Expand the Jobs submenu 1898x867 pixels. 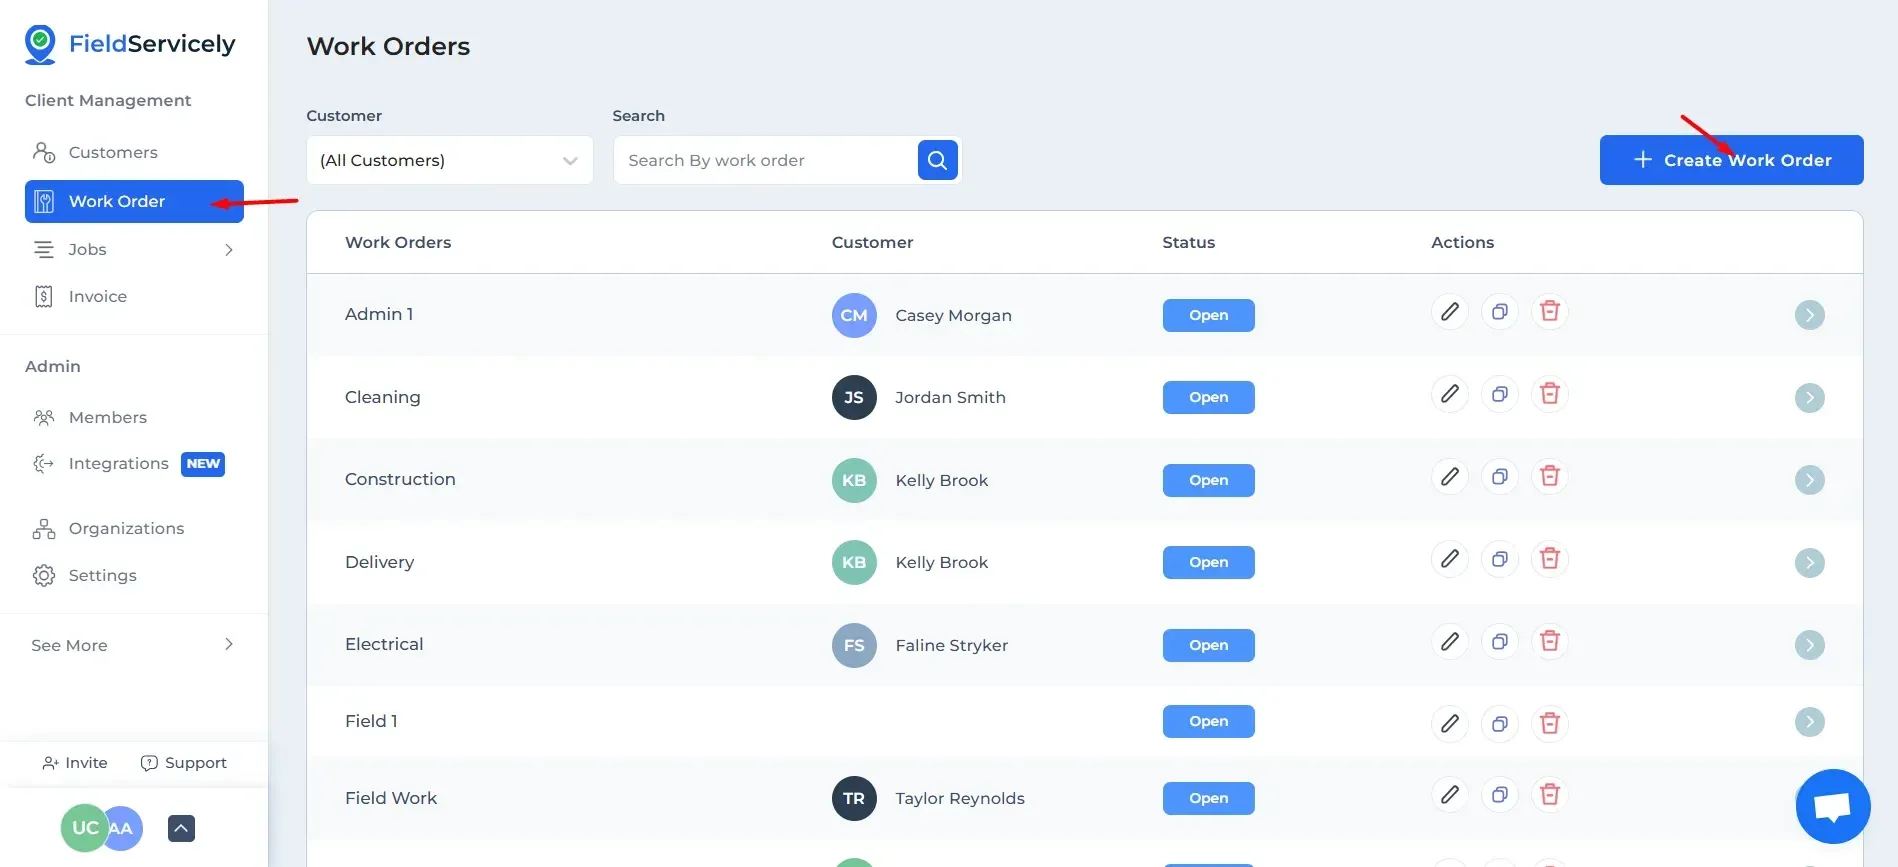click(229, 250)
